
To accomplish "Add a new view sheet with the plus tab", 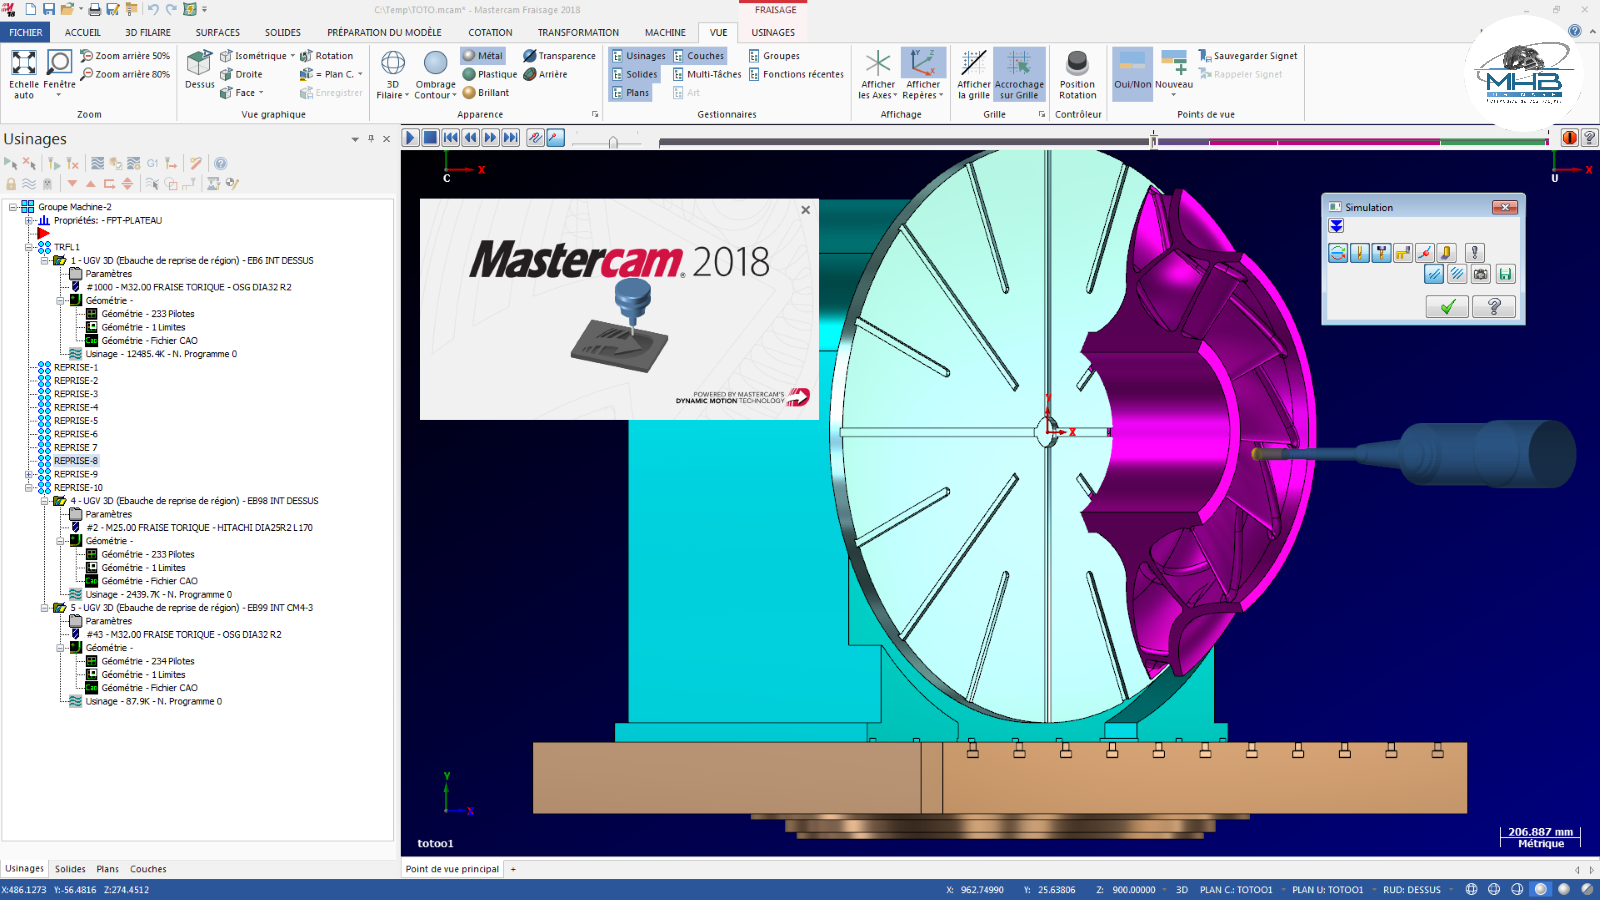I will (x=513, y=869).
